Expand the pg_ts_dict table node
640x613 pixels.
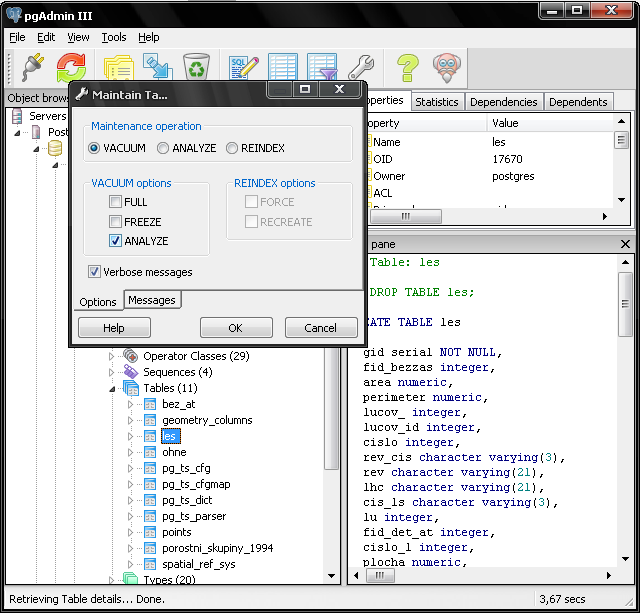131,500
